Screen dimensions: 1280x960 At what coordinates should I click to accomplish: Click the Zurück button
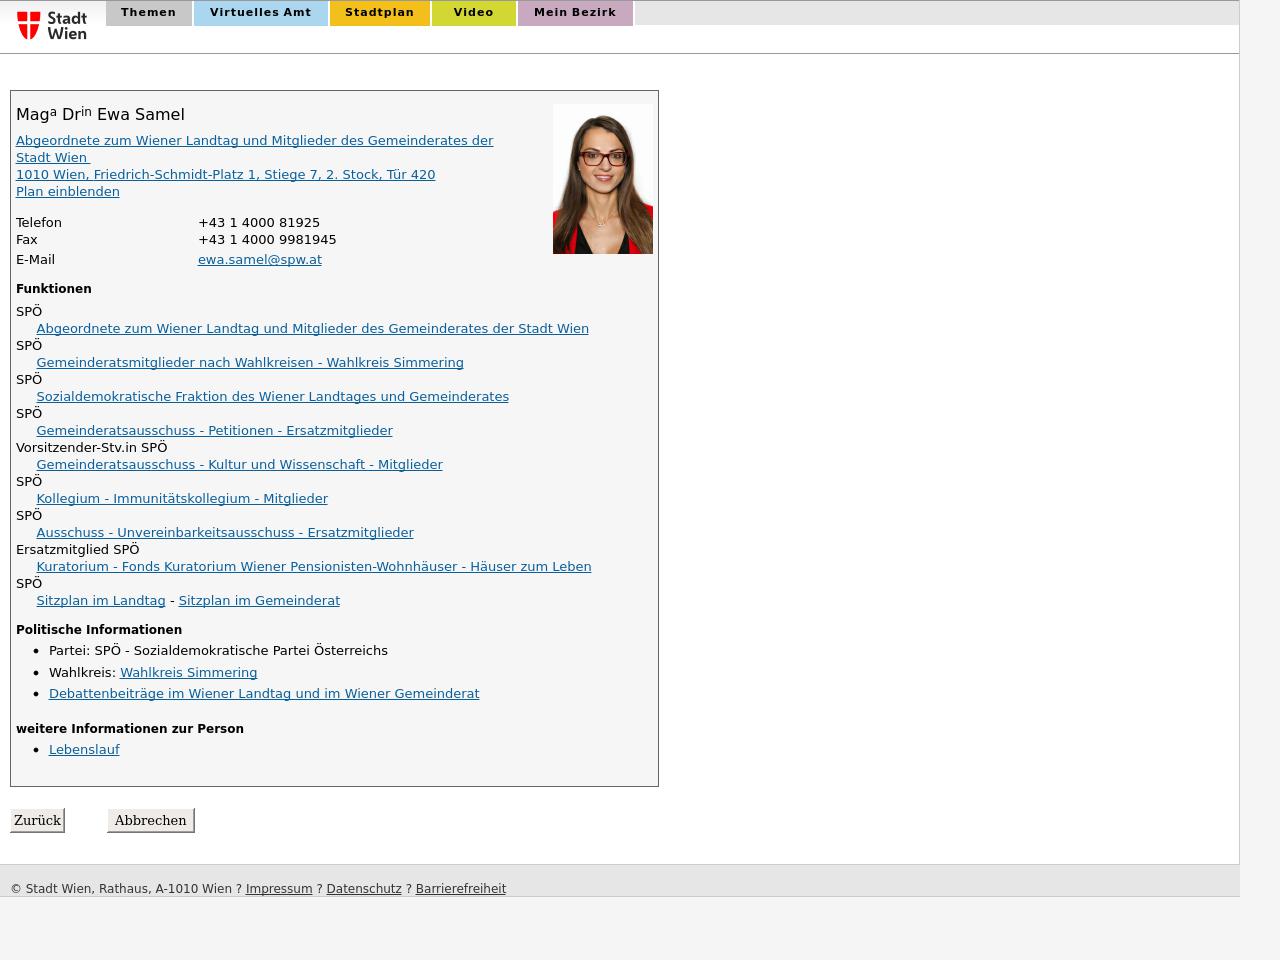37,820
